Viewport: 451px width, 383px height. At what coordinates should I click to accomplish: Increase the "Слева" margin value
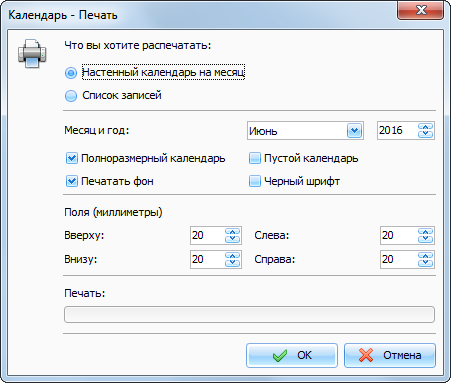(x=425, y=232)
